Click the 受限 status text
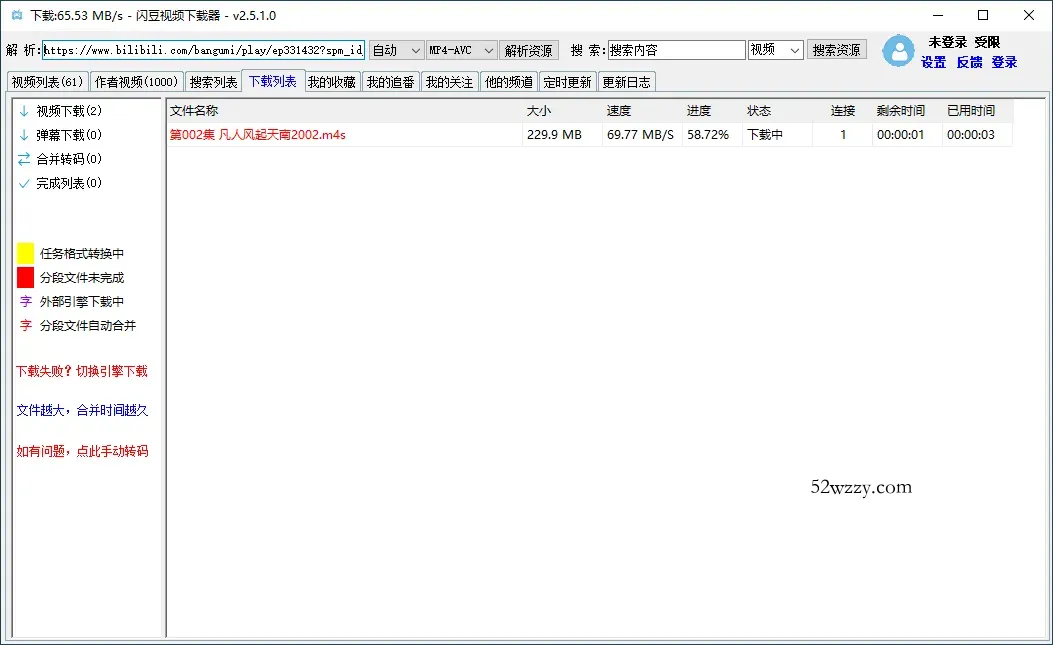The width and height of the screenshot is (1053, 645). 987,42
